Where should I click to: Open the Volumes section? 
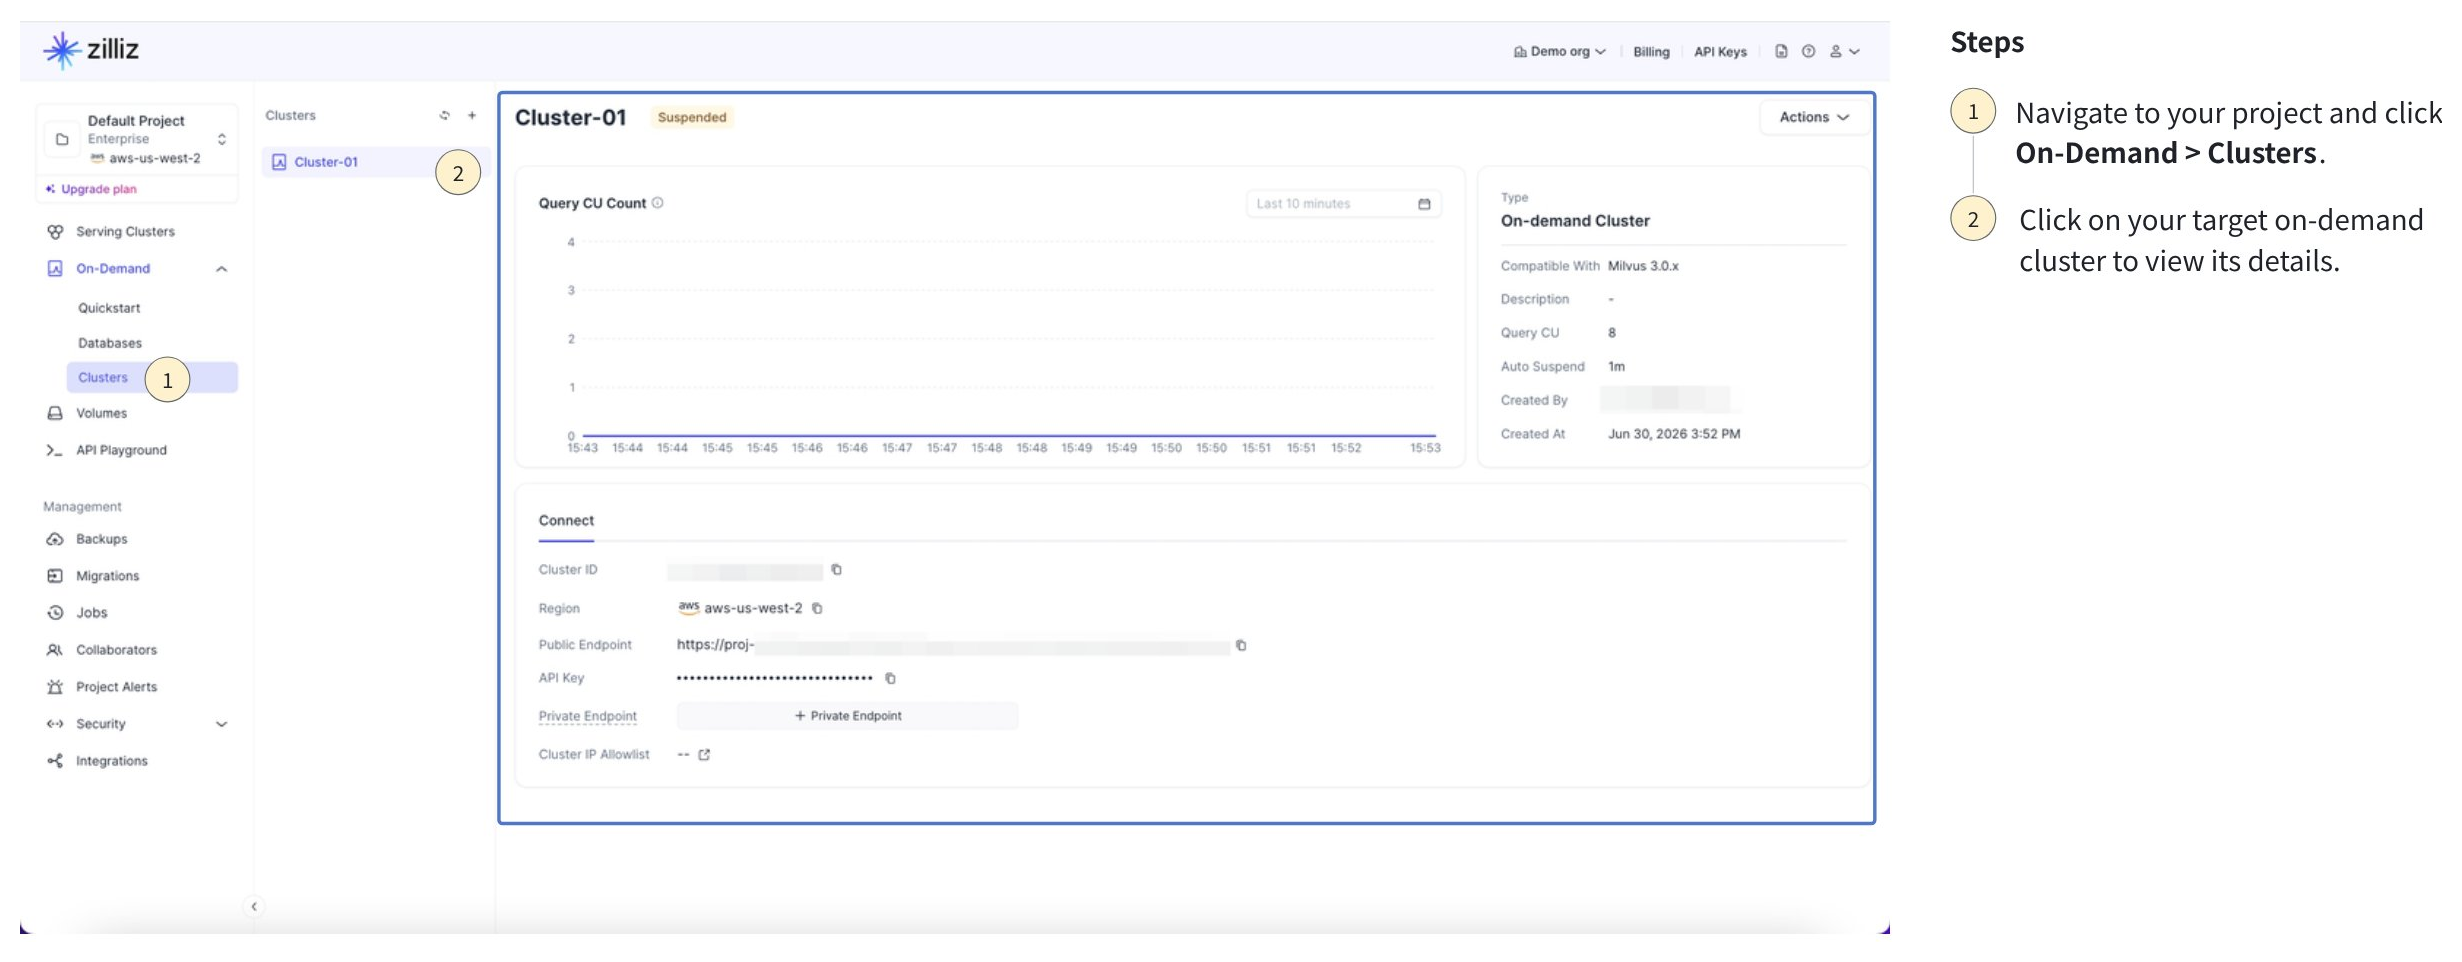click(102, 413)
